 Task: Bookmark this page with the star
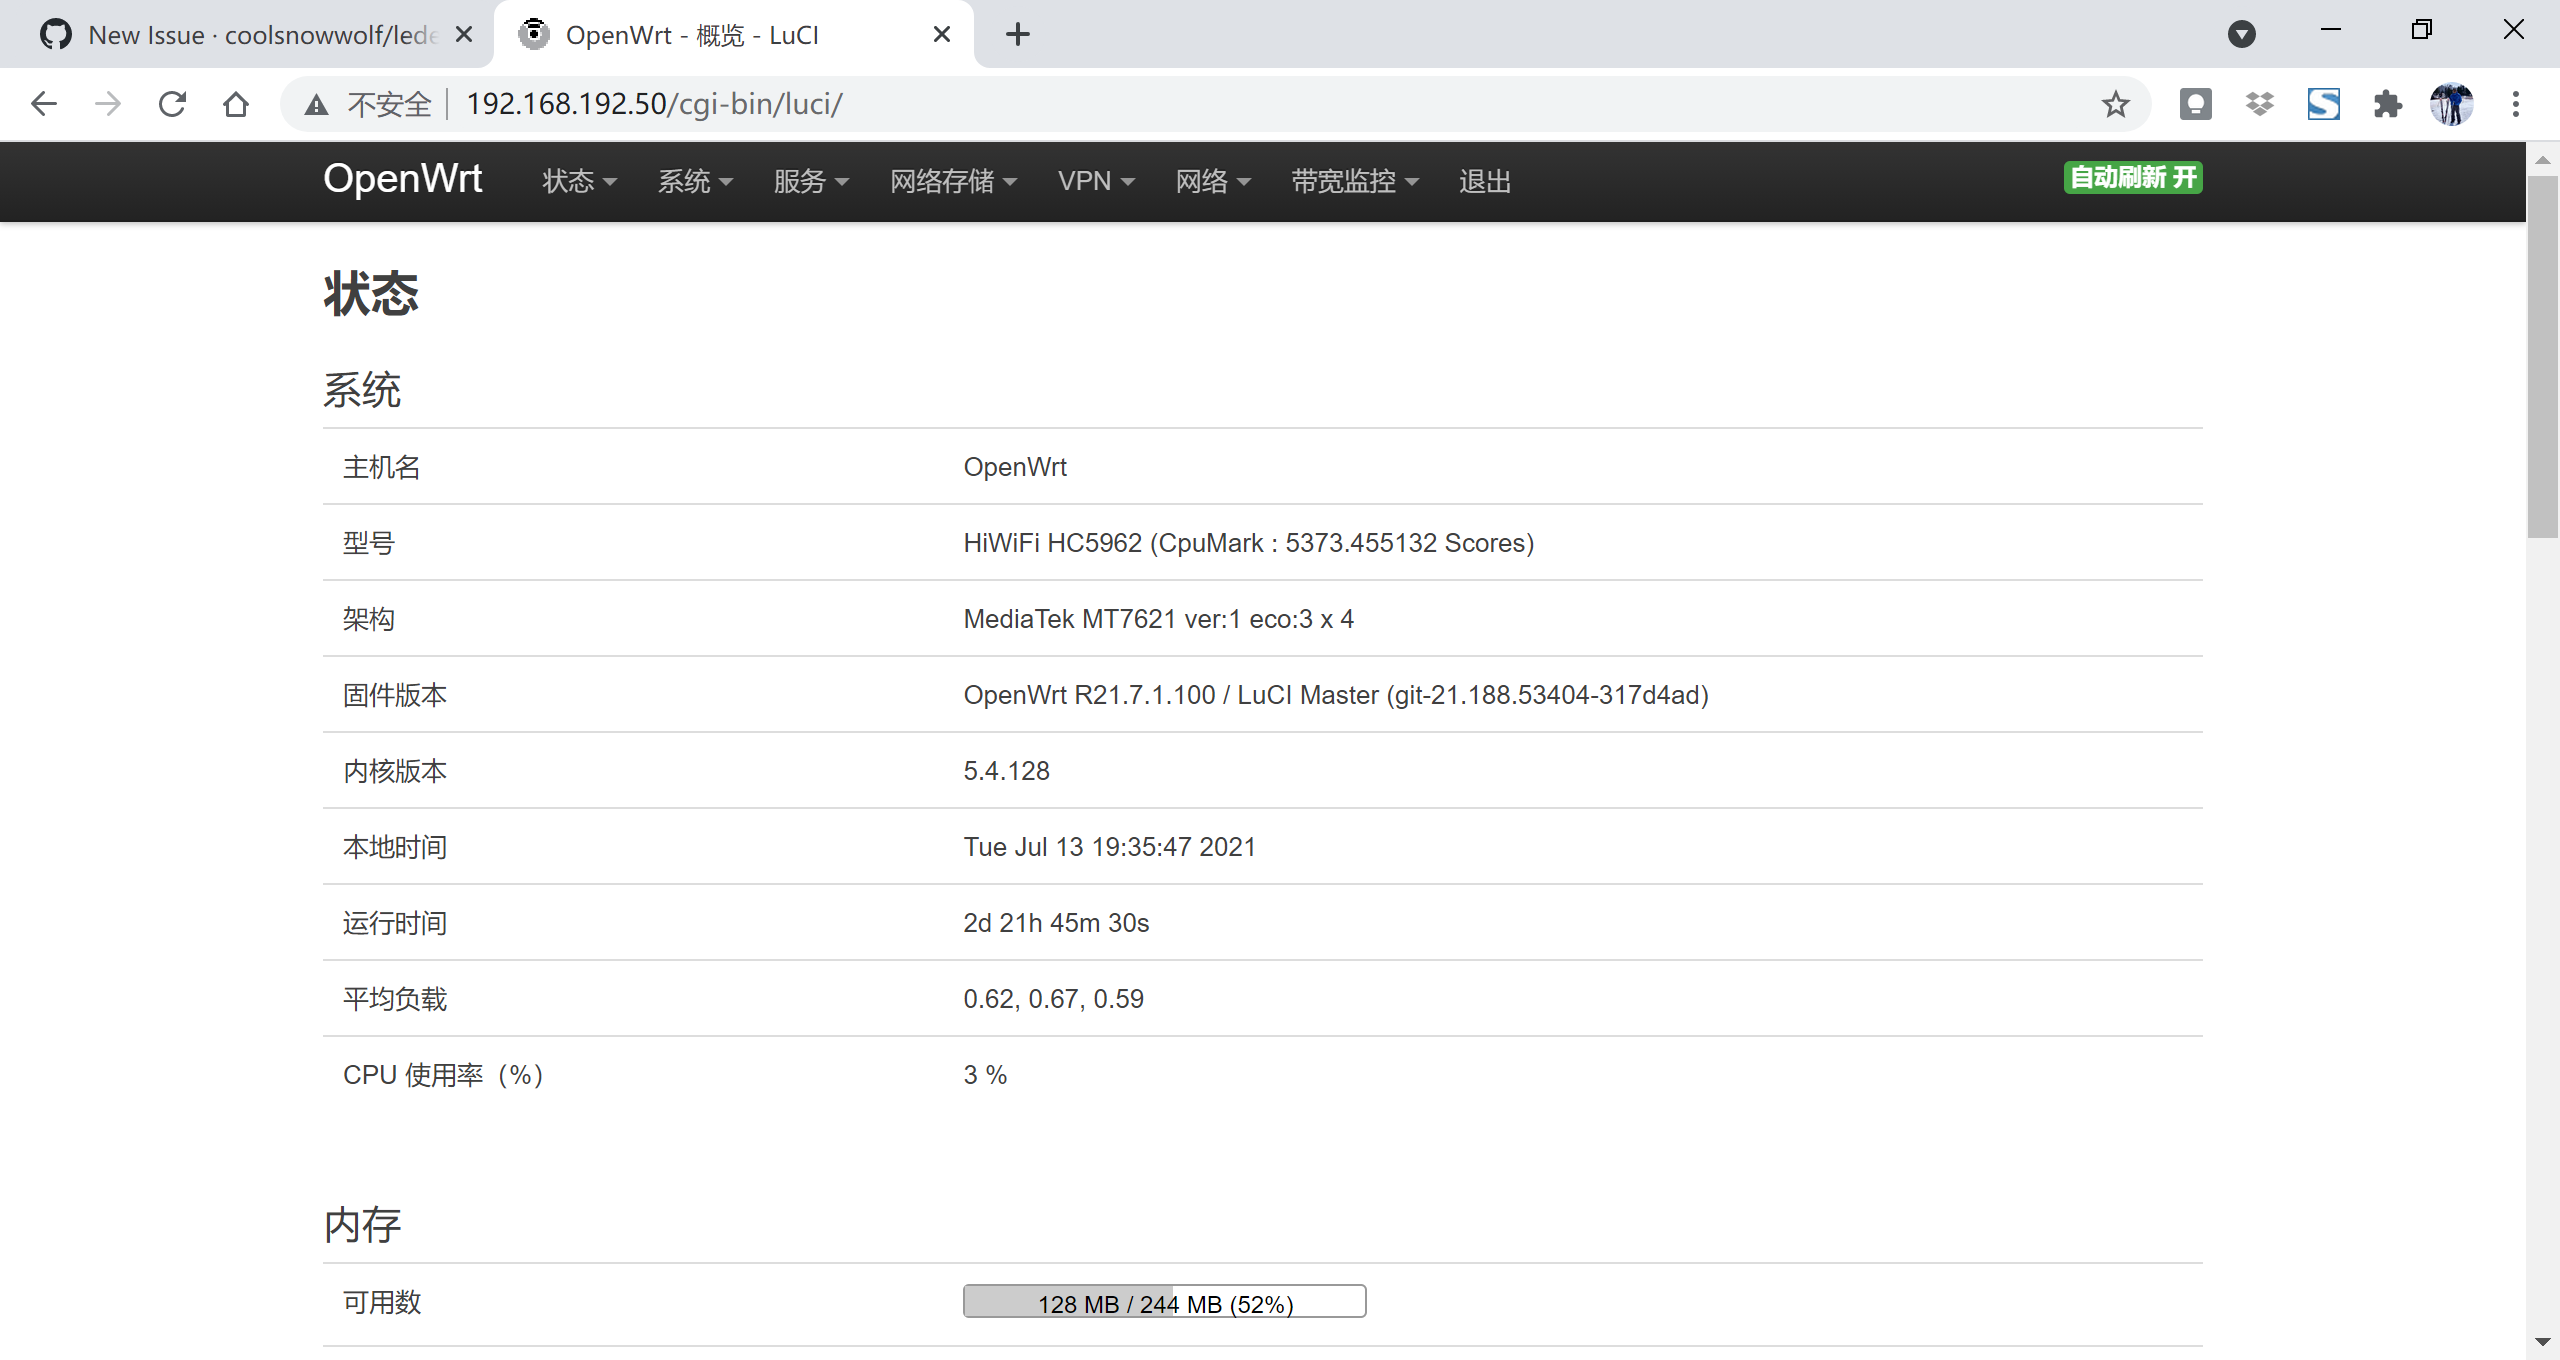(2115, 103)
